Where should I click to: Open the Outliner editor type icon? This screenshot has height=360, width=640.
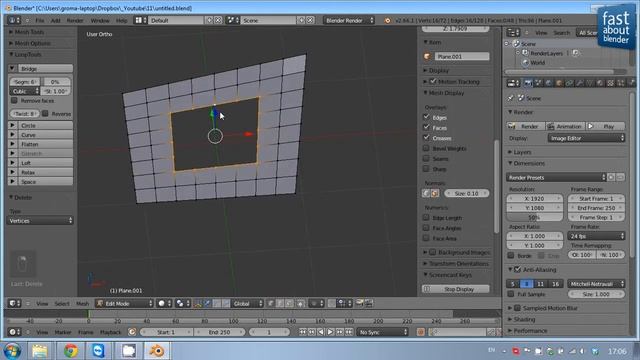coord(513,32)
